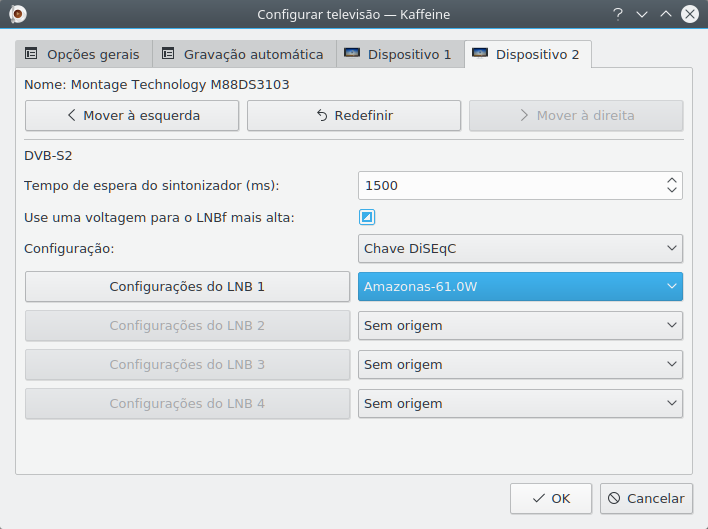Open the Gravação automática tab
Screen dimensions: 708x529
click(x=244, y=54)
